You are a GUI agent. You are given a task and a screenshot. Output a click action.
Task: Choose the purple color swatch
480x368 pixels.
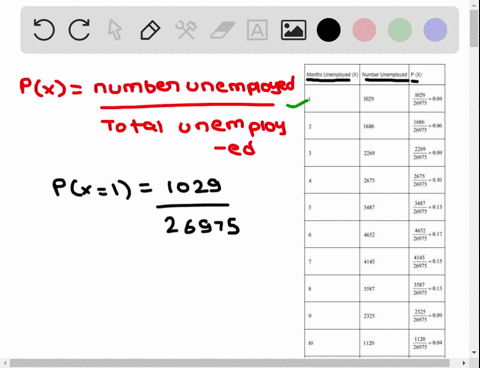pyautogui.click(x=435, y=30)
